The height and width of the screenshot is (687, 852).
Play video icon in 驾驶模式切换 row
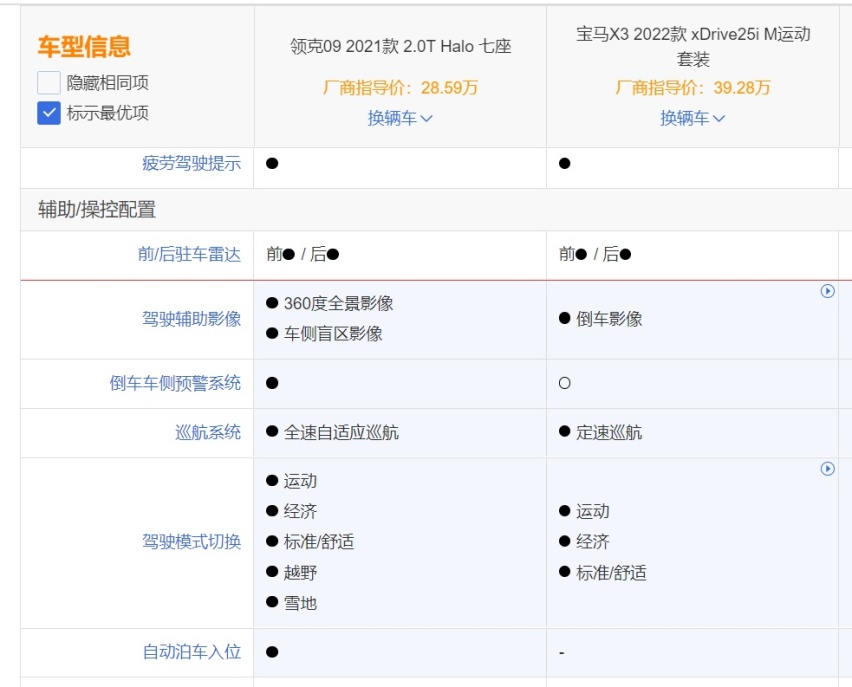(x=827, y=469)
